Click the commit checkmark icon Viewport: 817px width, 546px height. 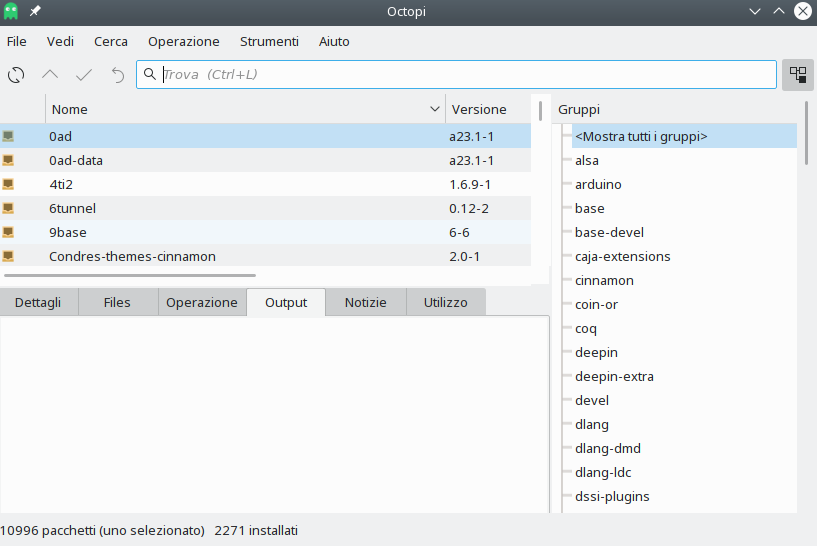pyautogui.click(x=84, y=75)
